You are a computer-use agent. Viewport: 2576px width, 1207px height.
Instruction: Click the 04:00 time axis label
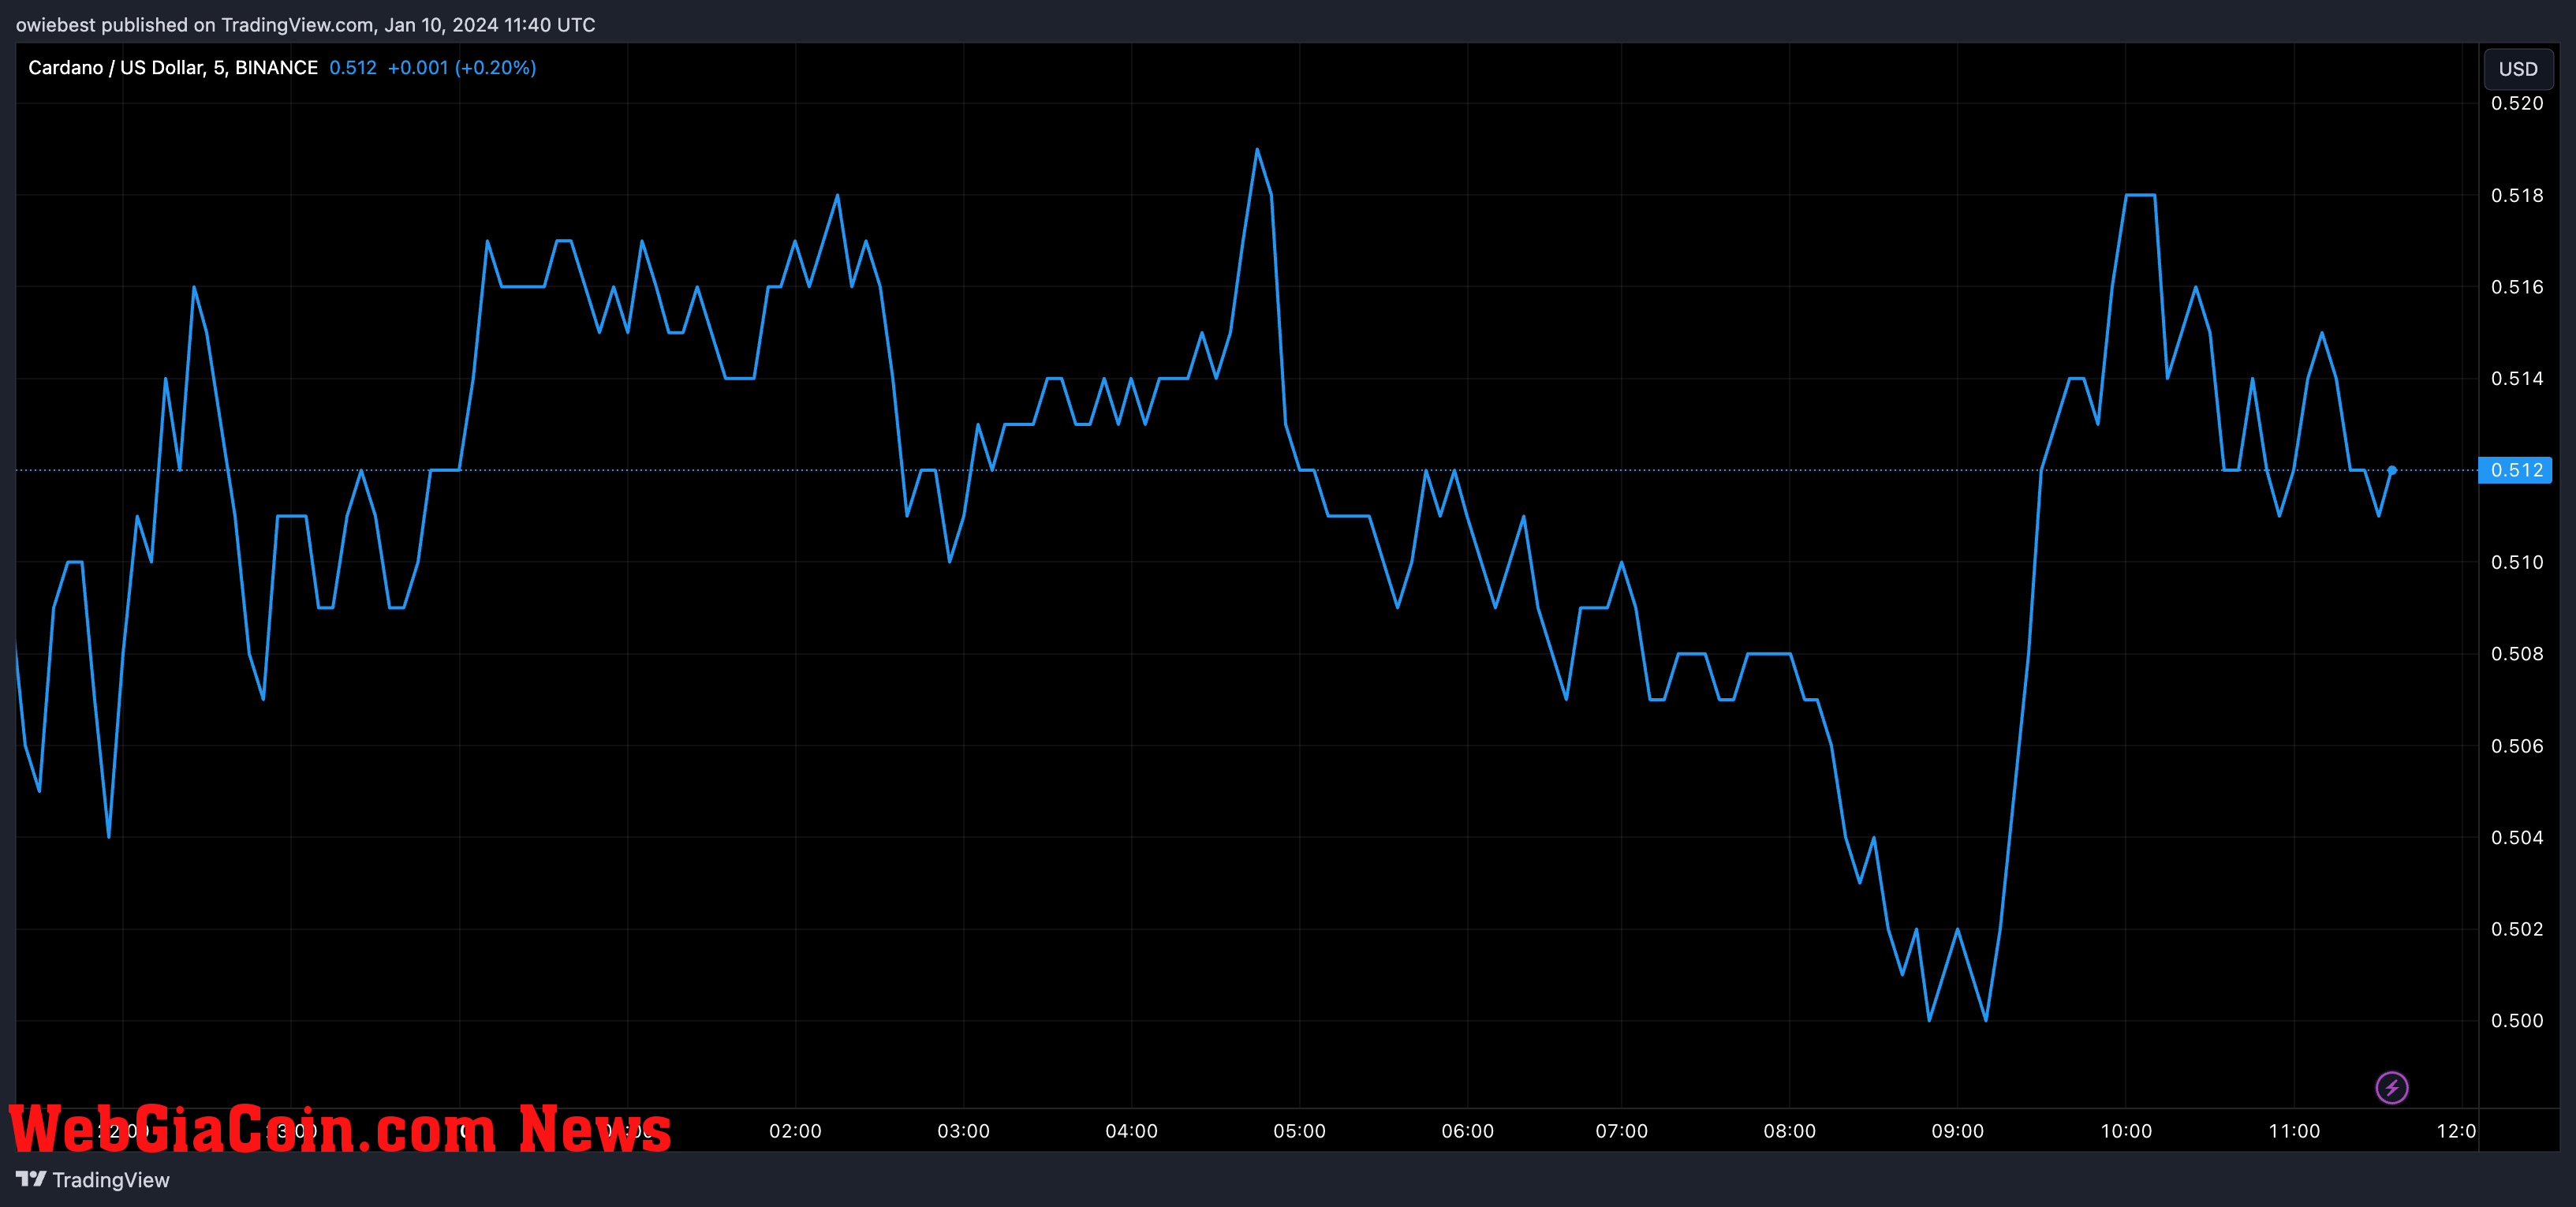tap(1131, 1131)
